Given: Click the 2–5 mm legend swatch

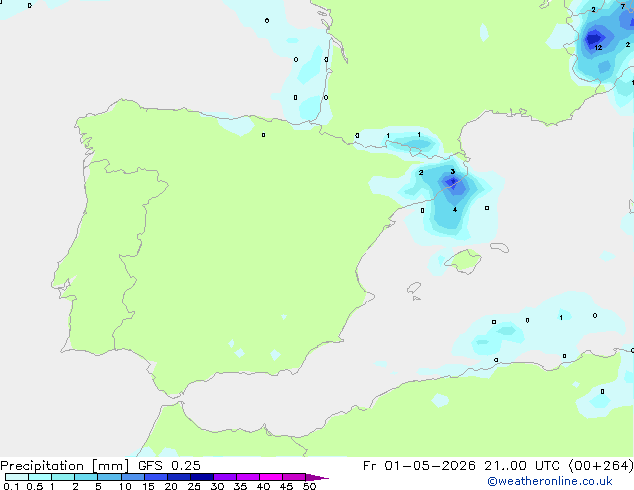Looking at the screenshot, I should (86, 477).
